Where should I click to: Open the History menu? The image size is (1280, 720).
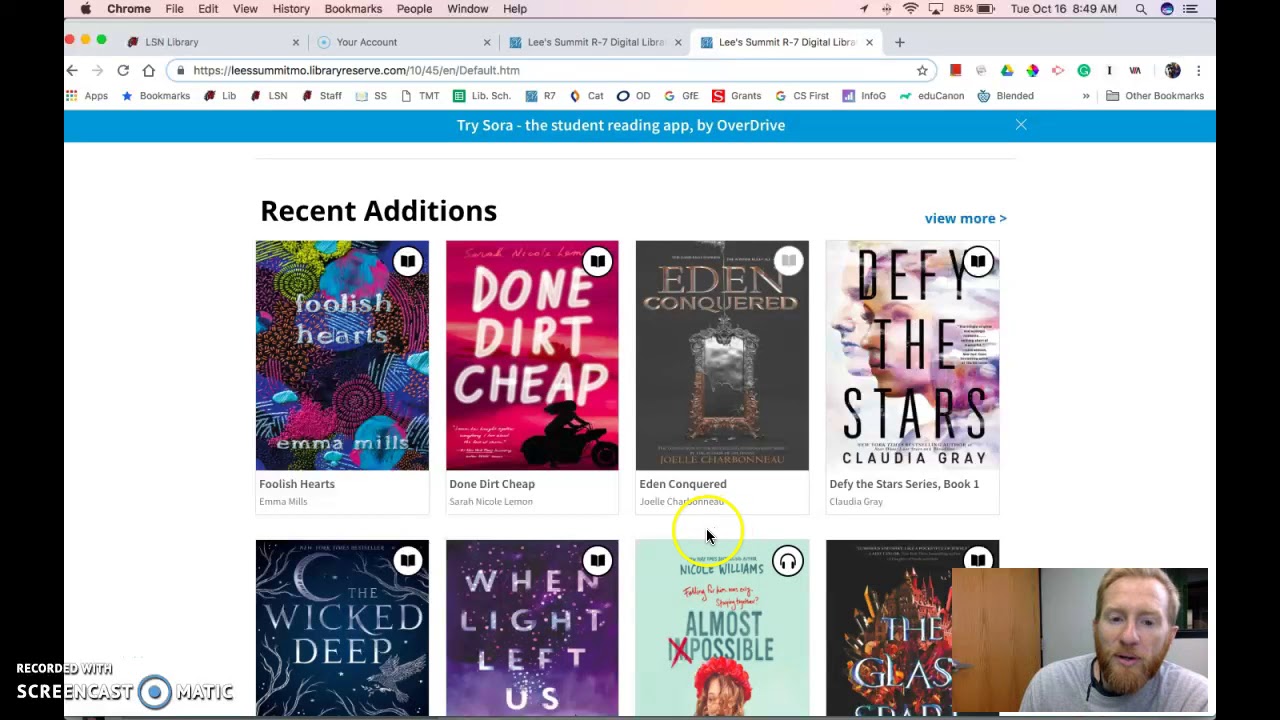click(x=291, y=9)
